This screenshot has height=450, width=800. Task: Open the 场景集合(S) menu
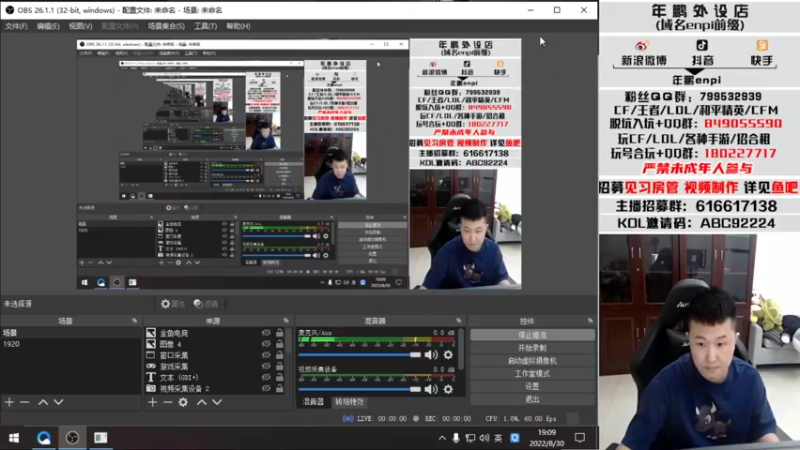pyautogui.click(x=166, y=26)
